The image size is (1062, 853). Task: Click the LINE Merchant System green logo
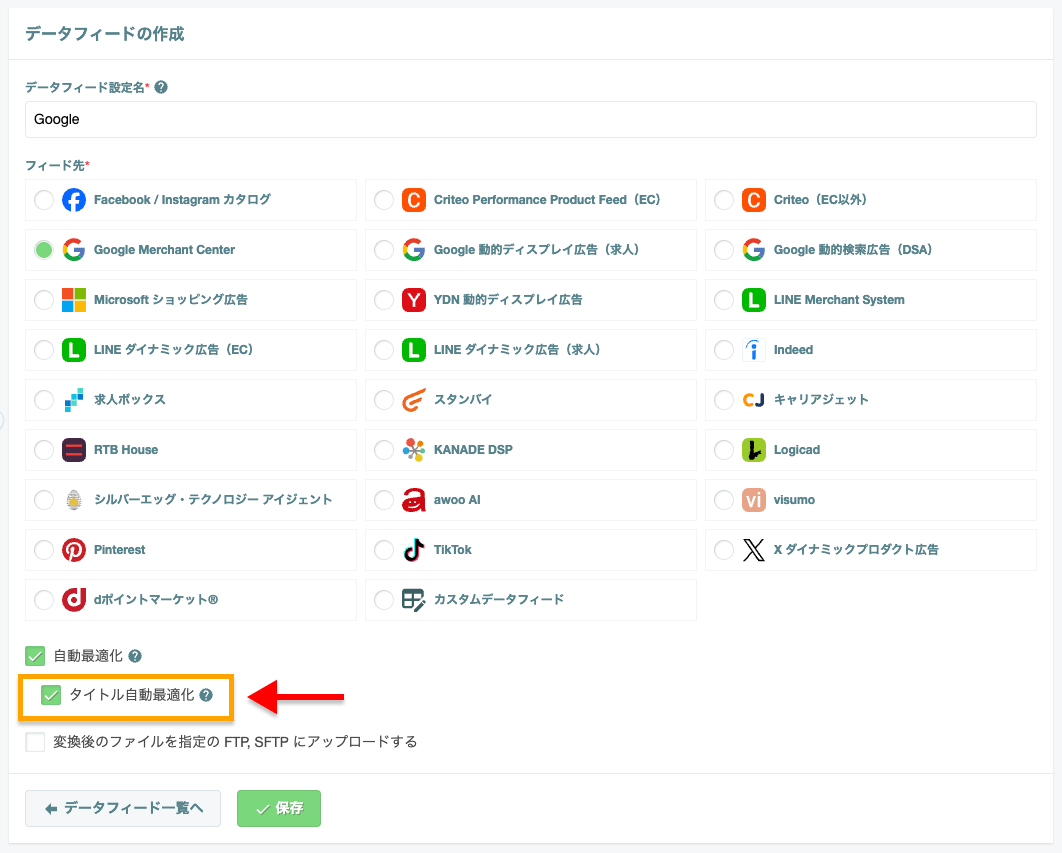coord(754,300)
